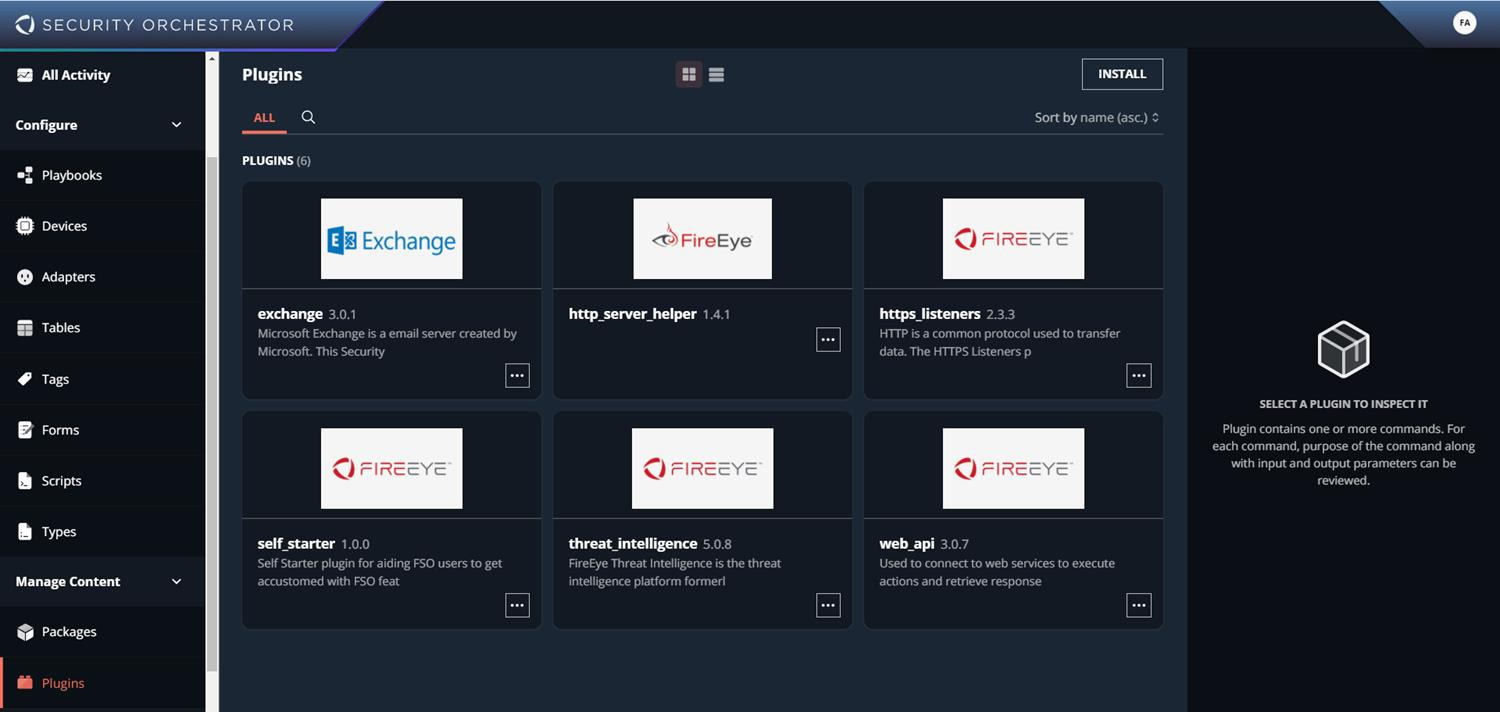Select the ALL tab

pyautogui.click(x=264, y=117)
